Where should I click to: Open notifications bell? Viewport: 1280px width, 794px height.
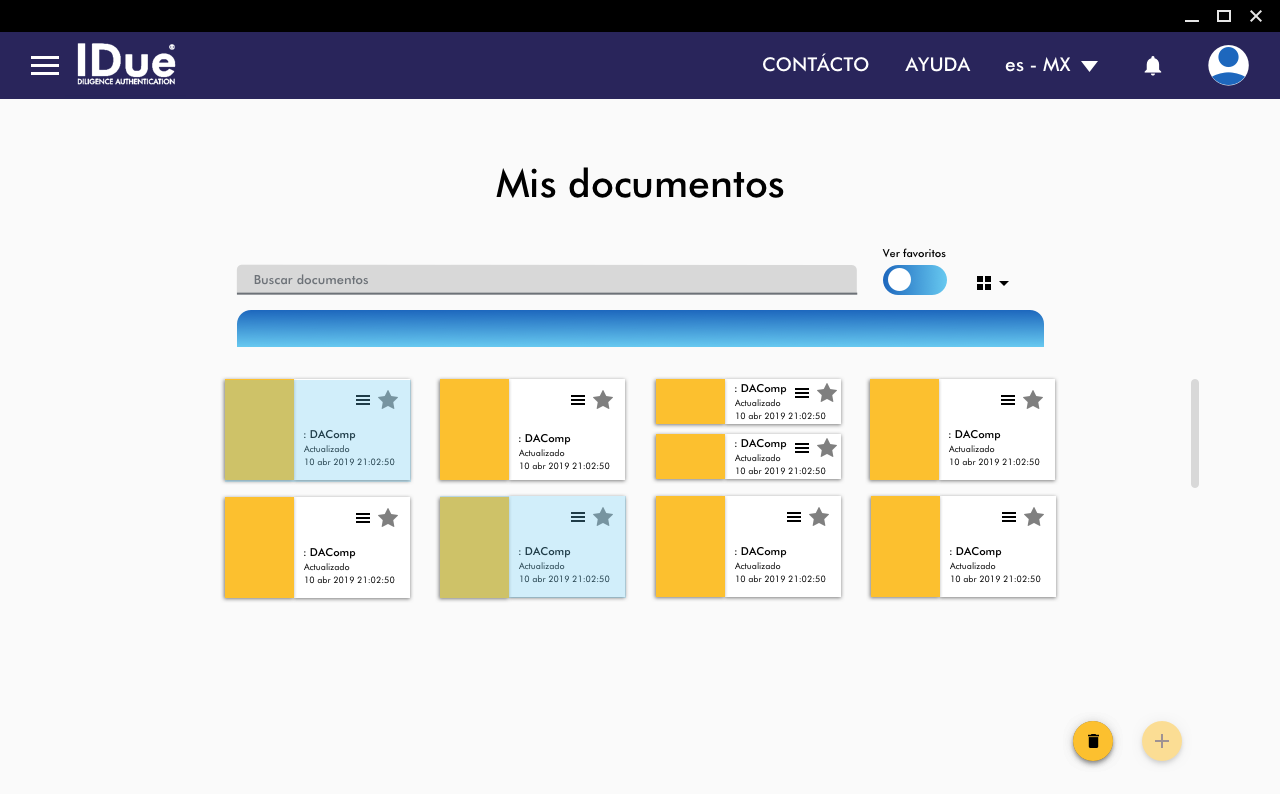(x=1152, y=66)
